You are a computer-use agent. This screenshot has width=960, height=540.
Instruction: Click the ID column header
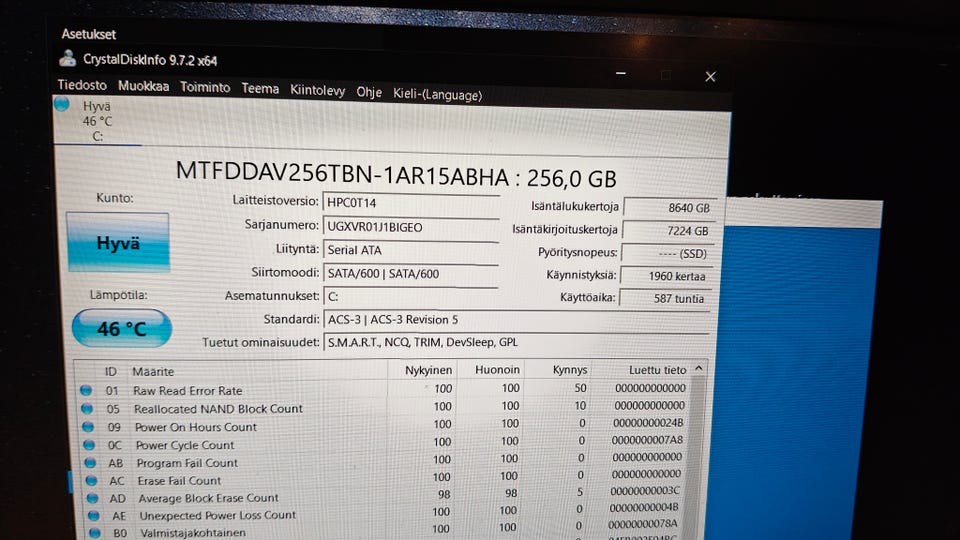[x=110, y=371]
